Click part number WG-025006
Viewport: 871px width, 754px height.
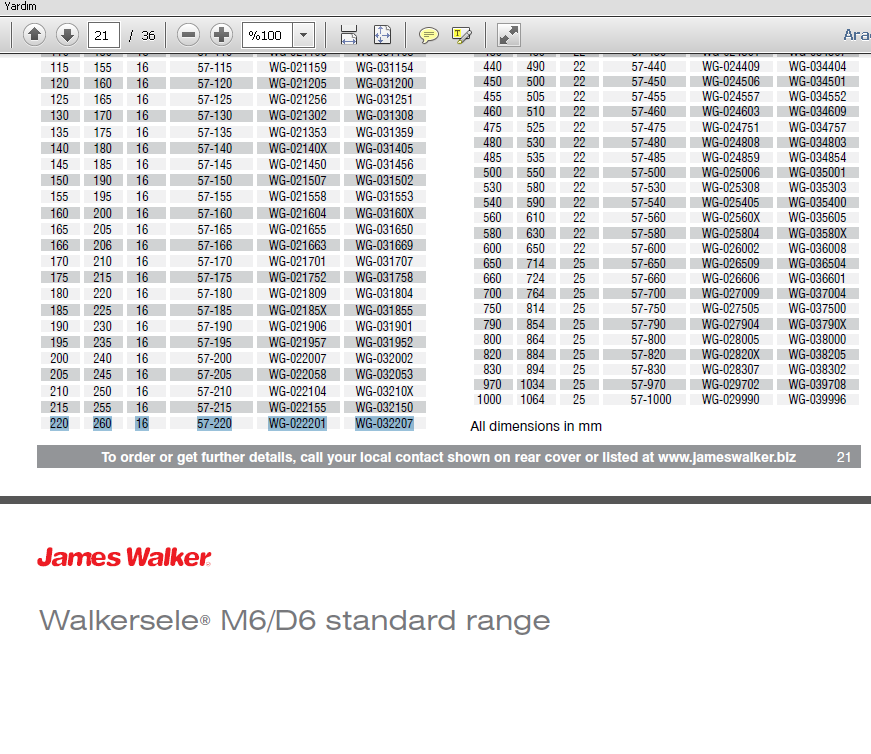click(730, 172)
